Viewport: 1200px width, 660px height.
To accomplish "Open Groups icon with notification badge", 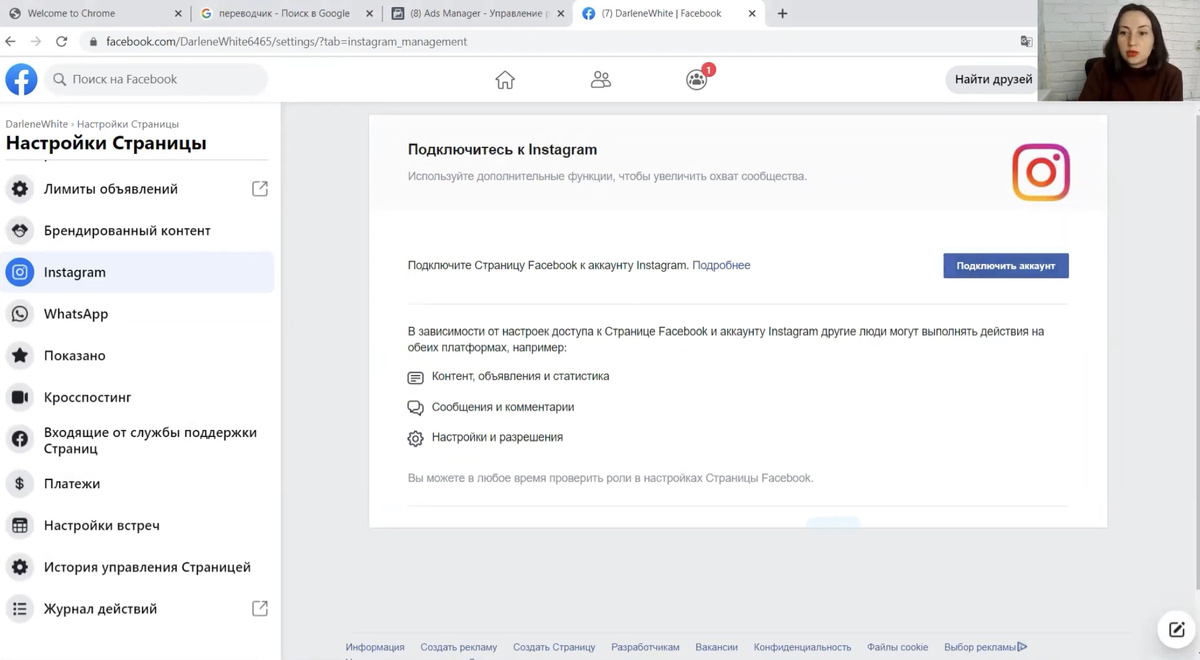I will [x=697, y=79].
